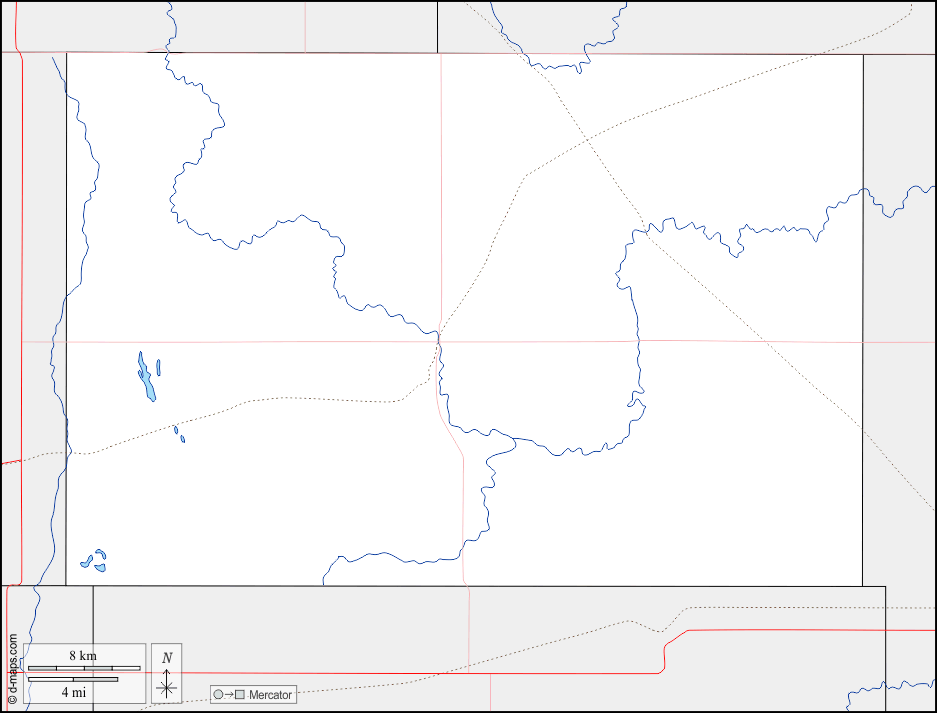Click the square icon in the Mercator legend
The width and height of the screenshot is (937, 713).
(240, 695)
